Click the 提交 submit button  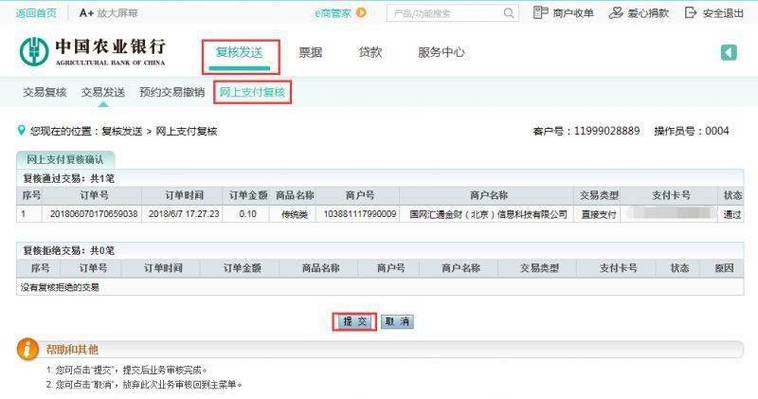pyautogui.click(x=354, y=322)
